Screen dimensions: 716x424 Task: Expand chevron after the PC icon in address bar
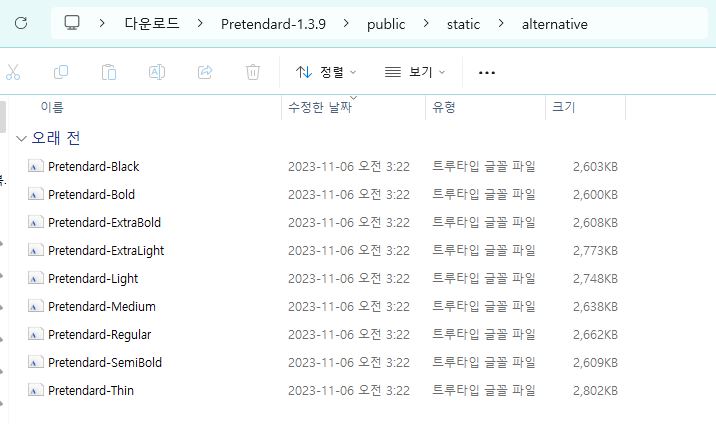[x=102, y=23]
